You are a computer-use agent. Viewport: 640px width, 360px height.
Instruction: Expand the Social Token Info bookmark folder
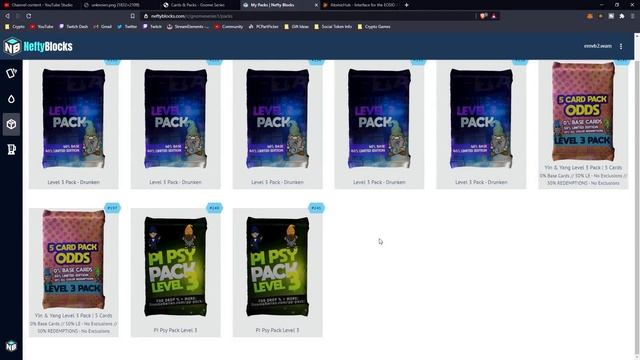[333, 27]
